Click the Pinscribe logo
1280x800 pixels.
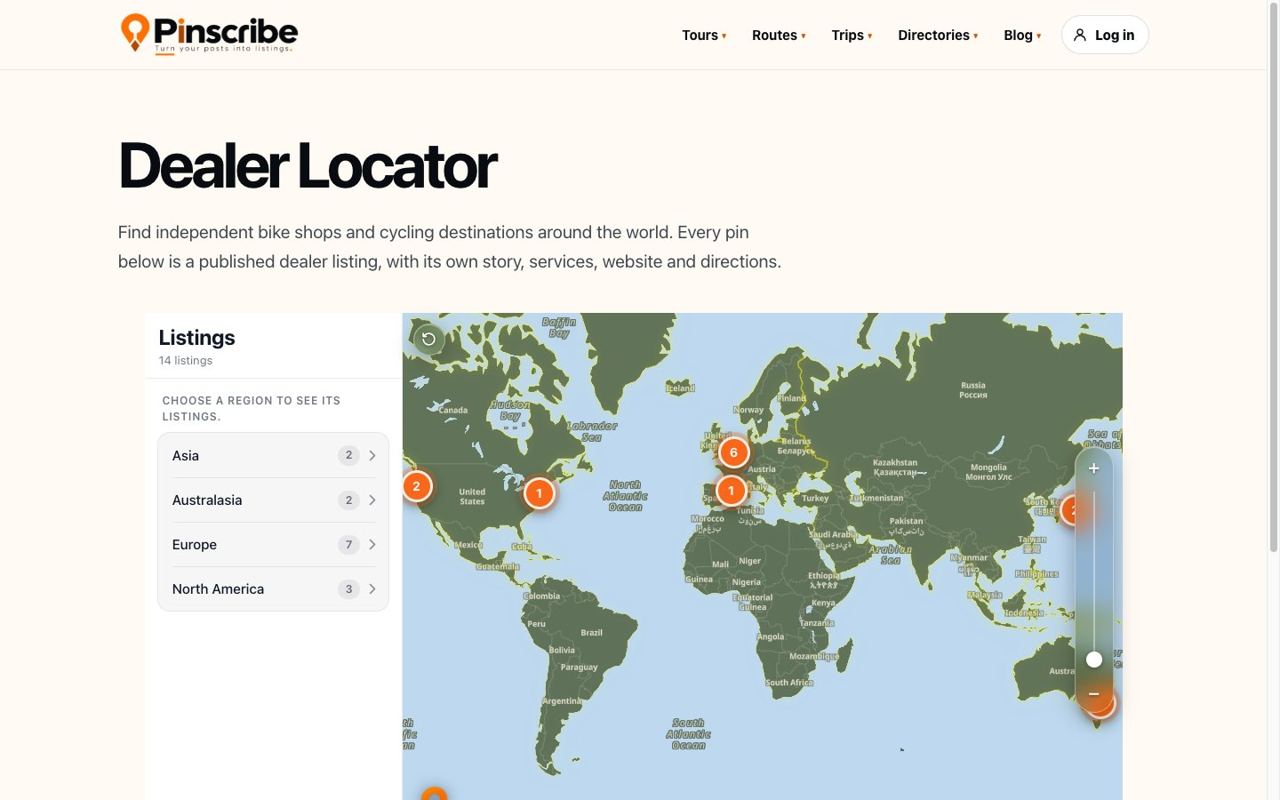coord(209,34)
